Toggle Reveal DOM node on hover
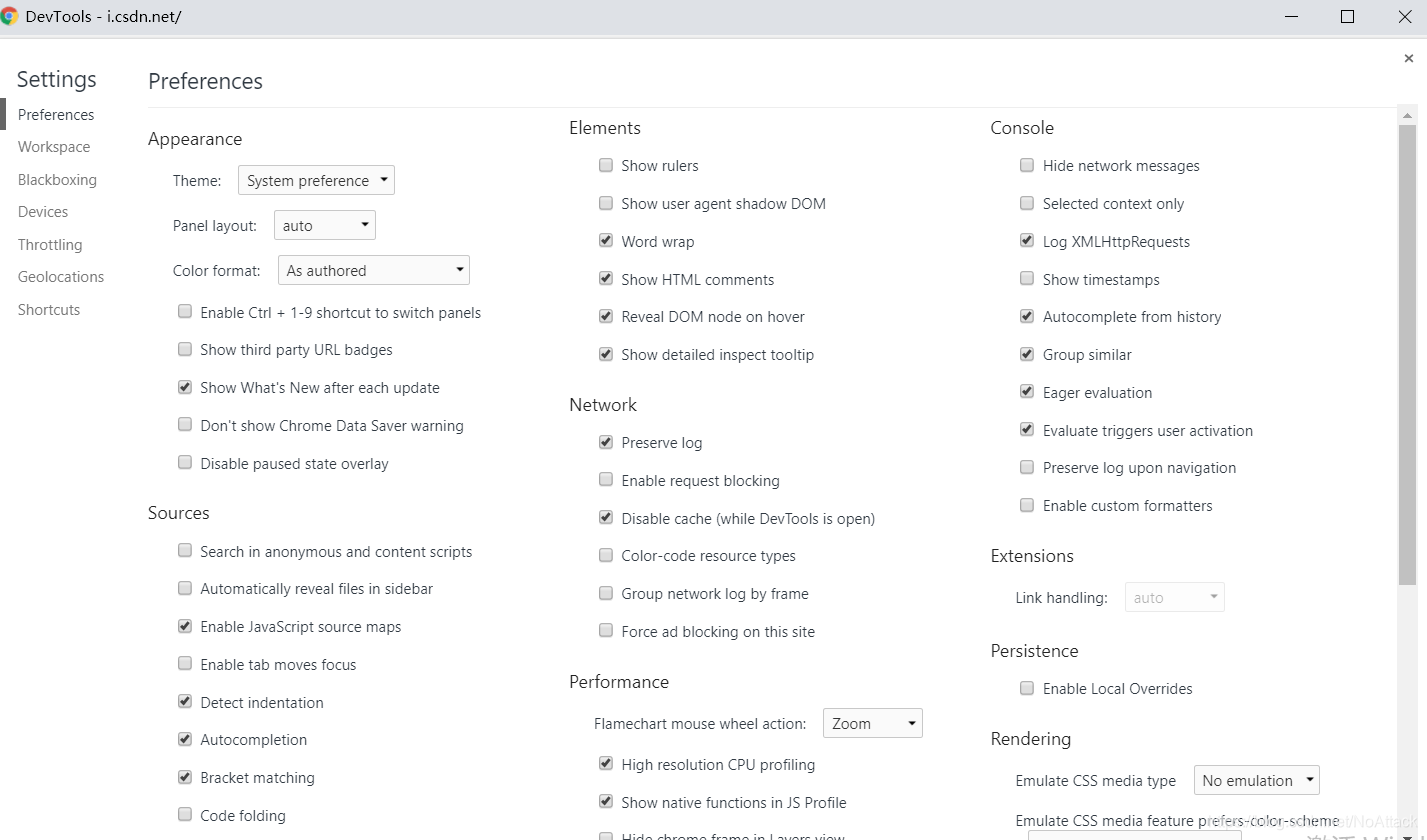This screenshot has height=840, width=1427. pos(606,316)
